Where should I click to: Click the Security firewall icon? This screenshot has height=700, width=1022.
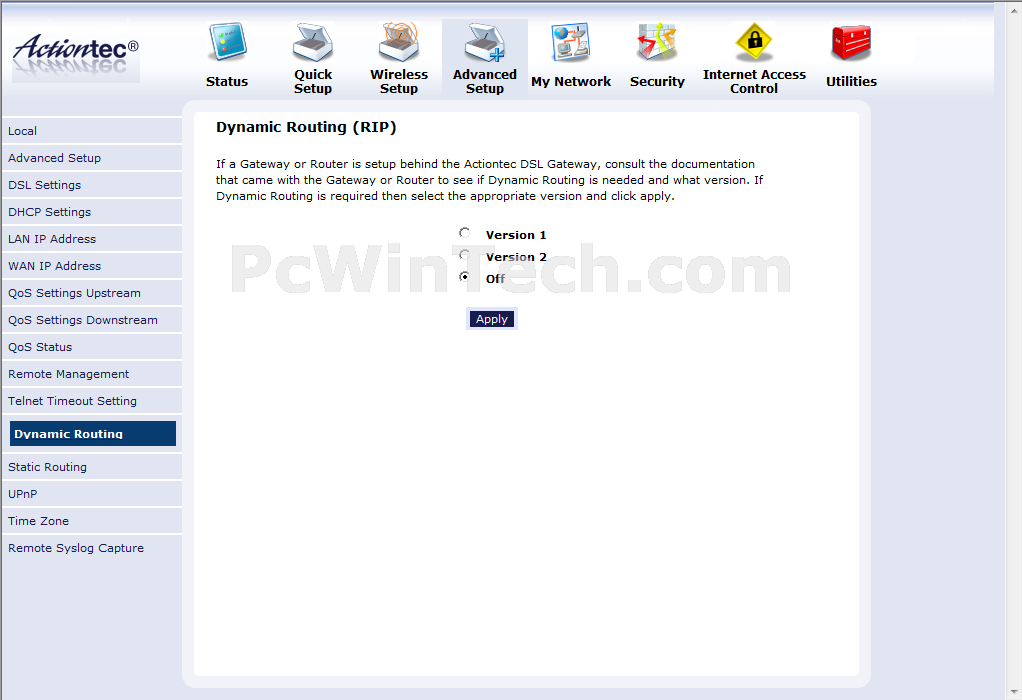coord(657,42)
